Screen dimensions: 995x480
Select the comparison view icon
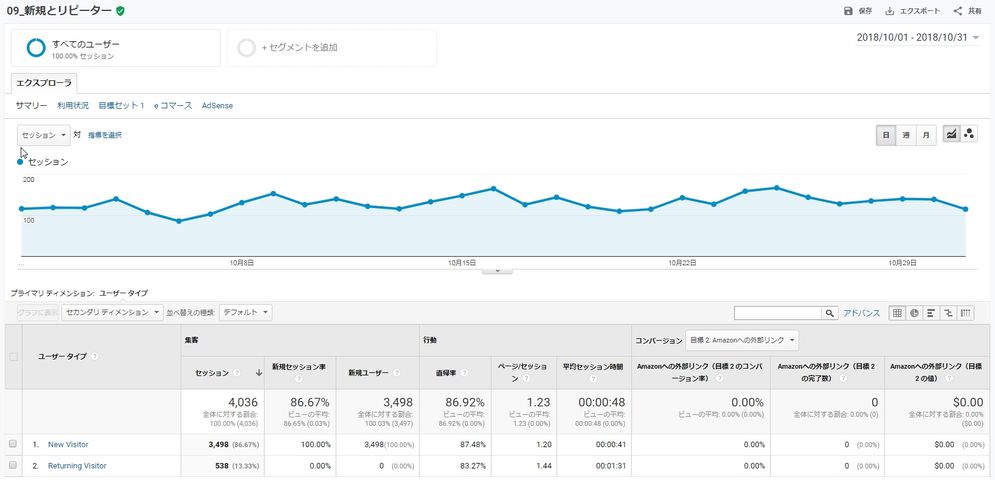pyautogui.click(x=949, y=313)
